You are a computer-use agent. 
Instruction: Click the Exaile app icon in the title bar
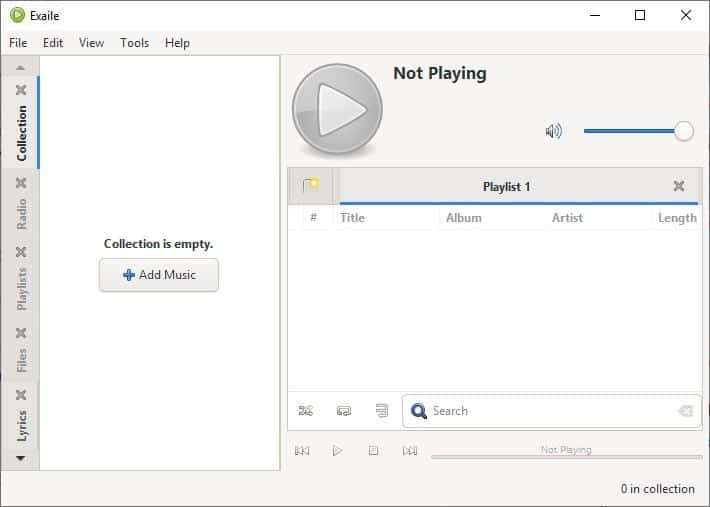click(17, 15)
